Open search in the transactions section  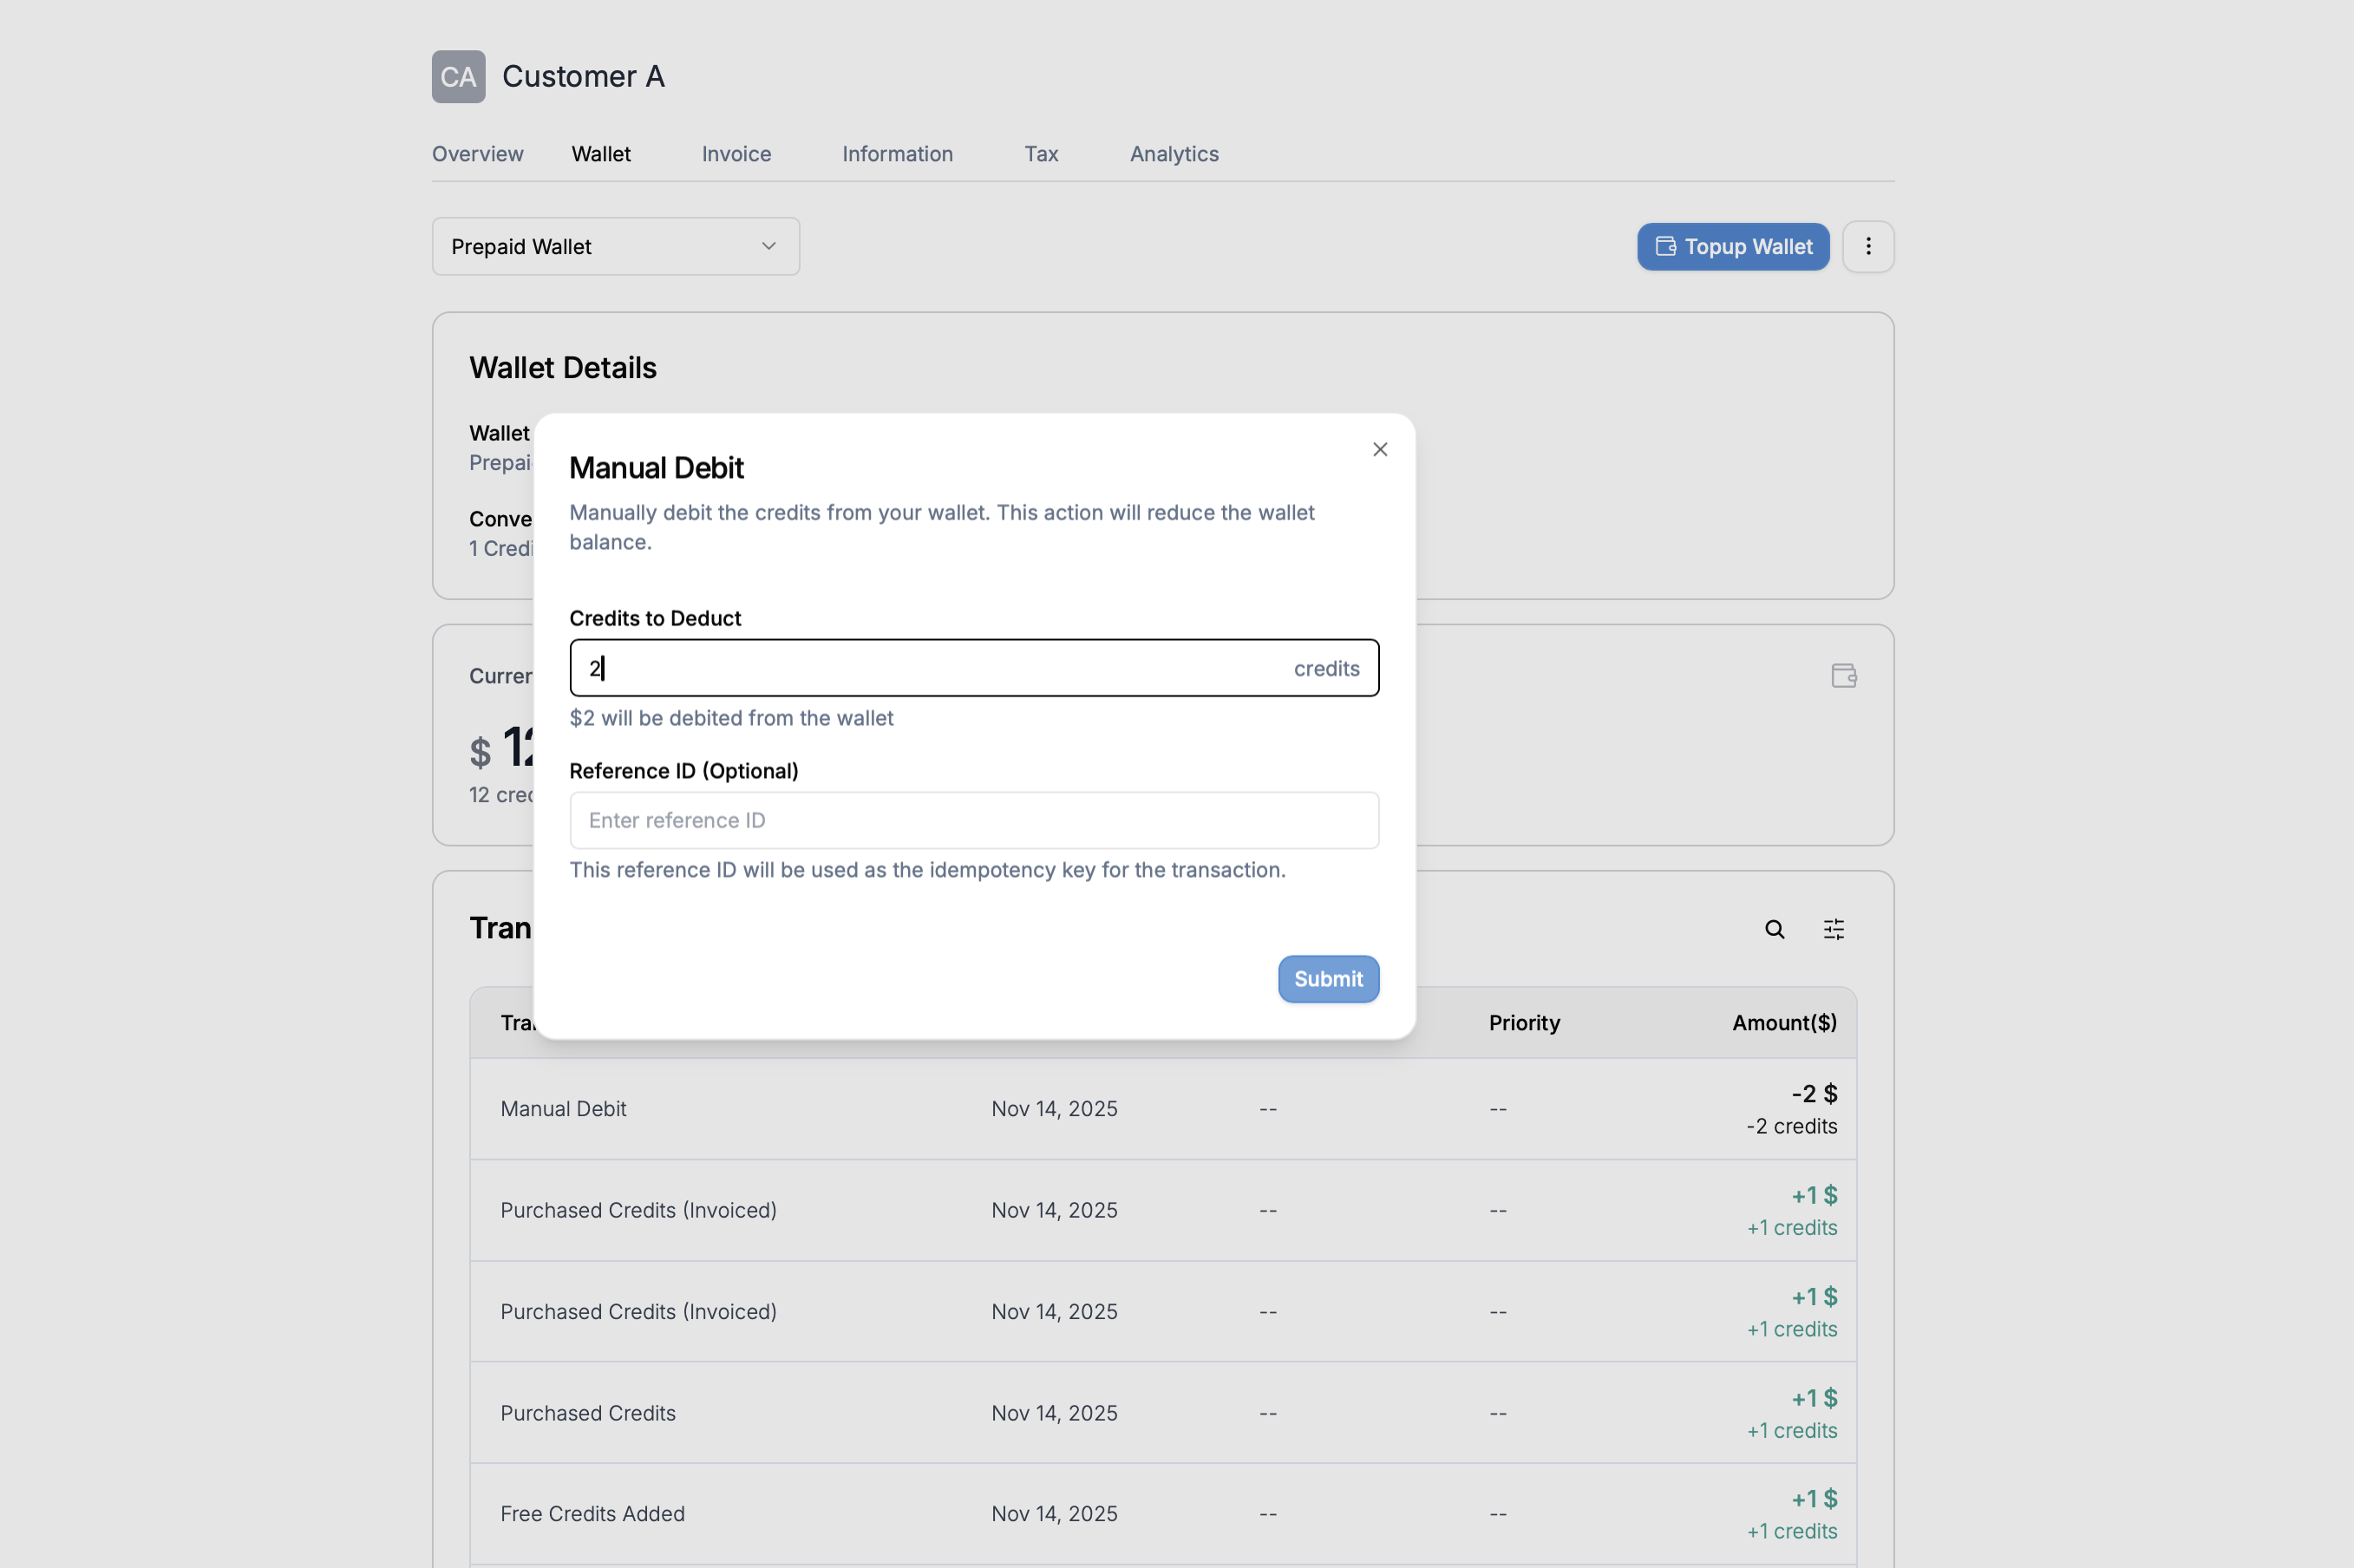[1774, 929]
